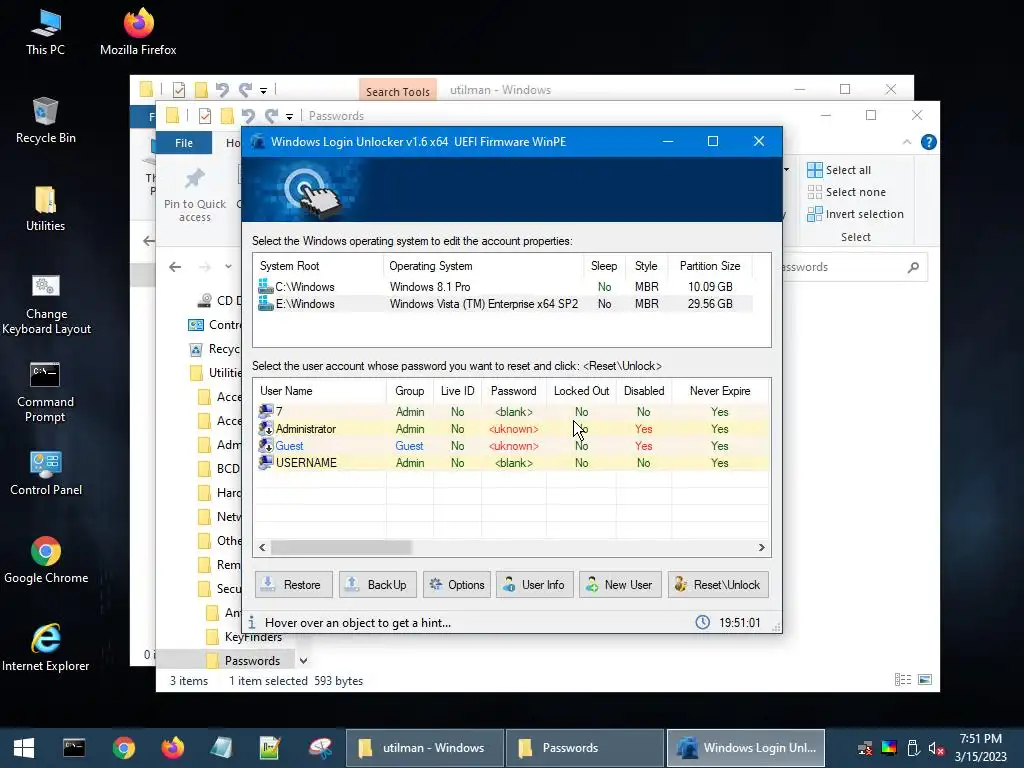
Task: Click New User button
Action: 620,584
